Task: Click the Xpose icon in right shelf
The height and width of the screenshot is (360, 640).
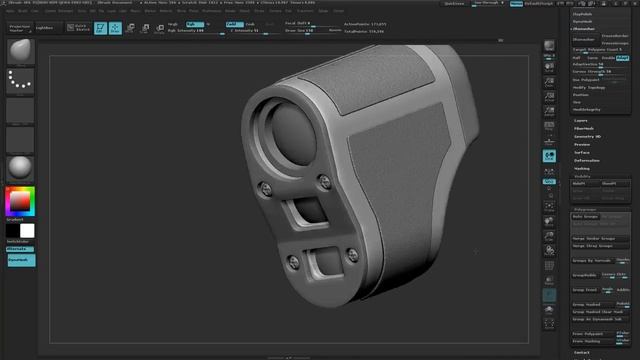Action: (549, 324)
